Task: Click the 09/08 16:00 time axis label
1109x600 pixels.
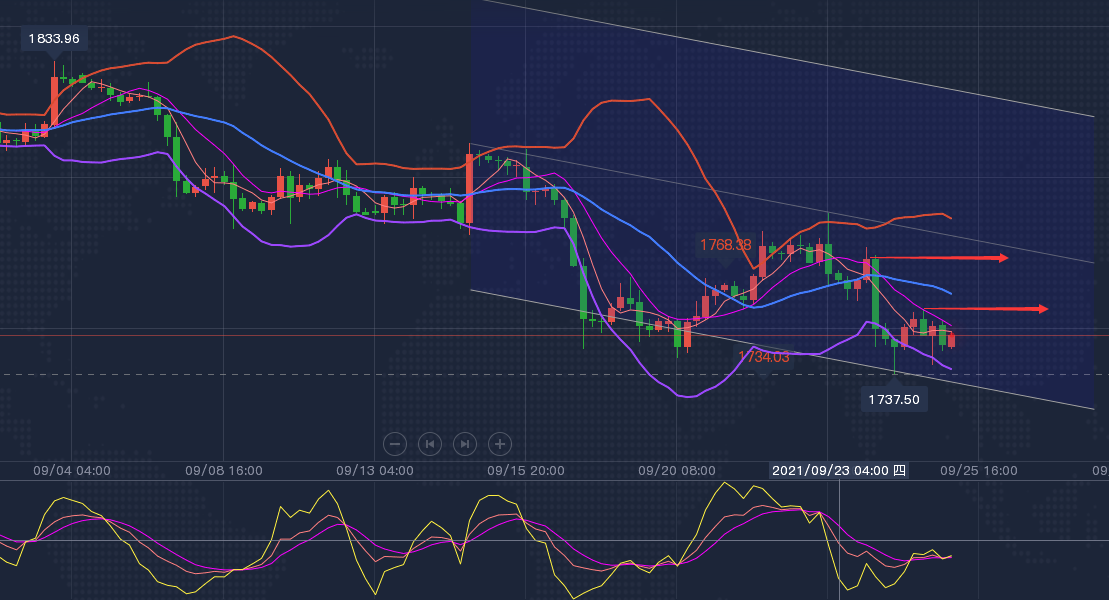Action: tap(223, 471)
